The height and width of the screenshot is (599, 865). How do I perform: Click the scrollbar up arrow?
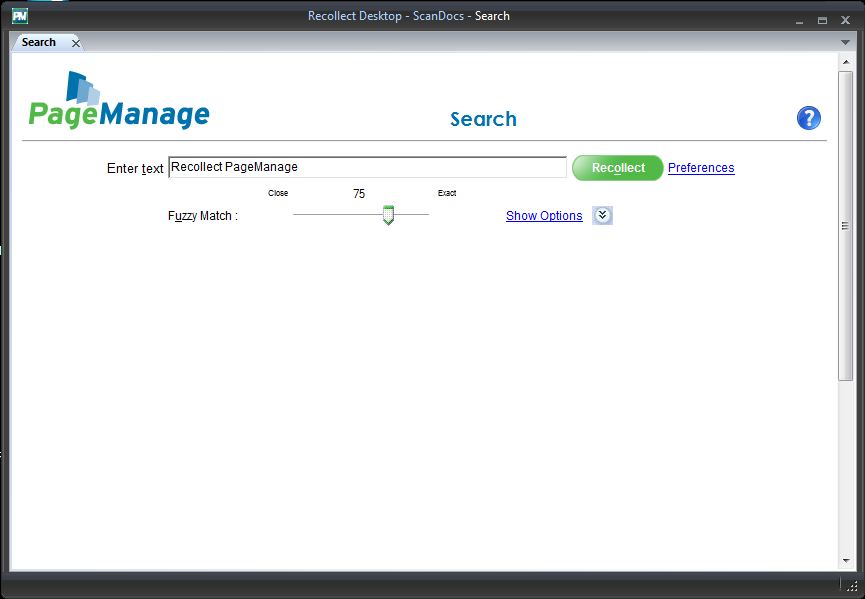coord(845,61)
